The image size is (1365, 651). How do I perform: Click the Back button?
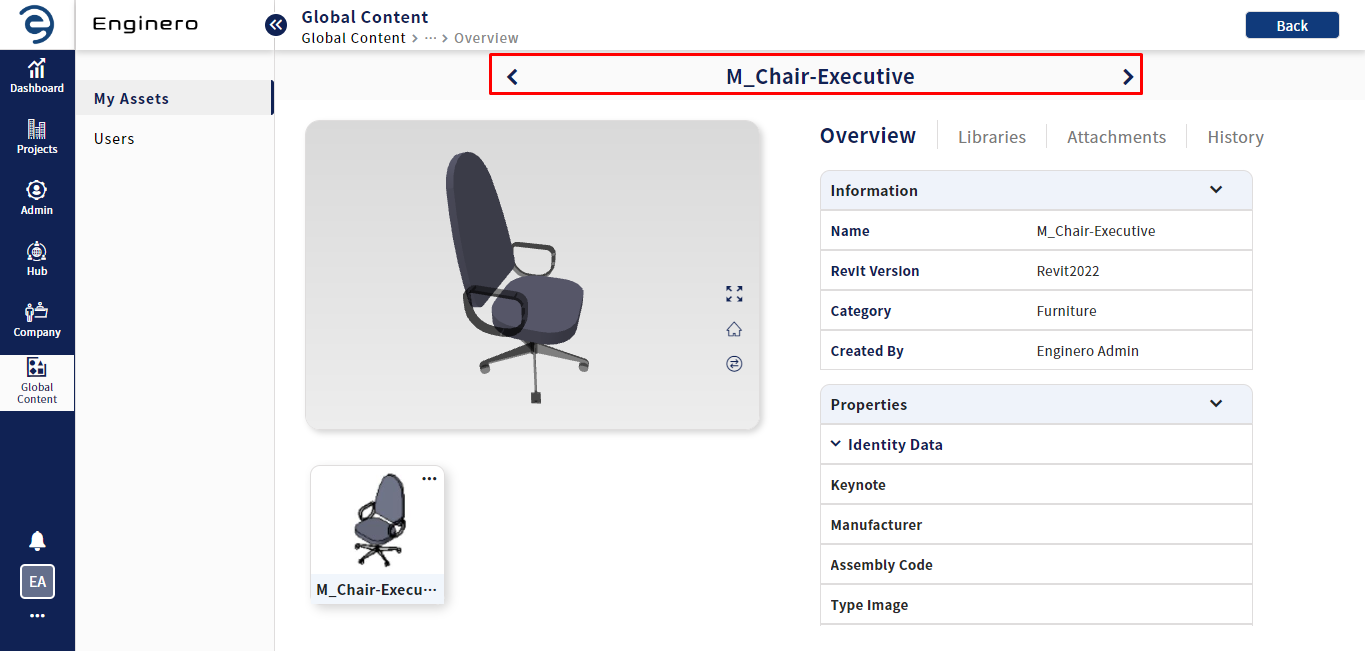click(x=1292, y=25)
